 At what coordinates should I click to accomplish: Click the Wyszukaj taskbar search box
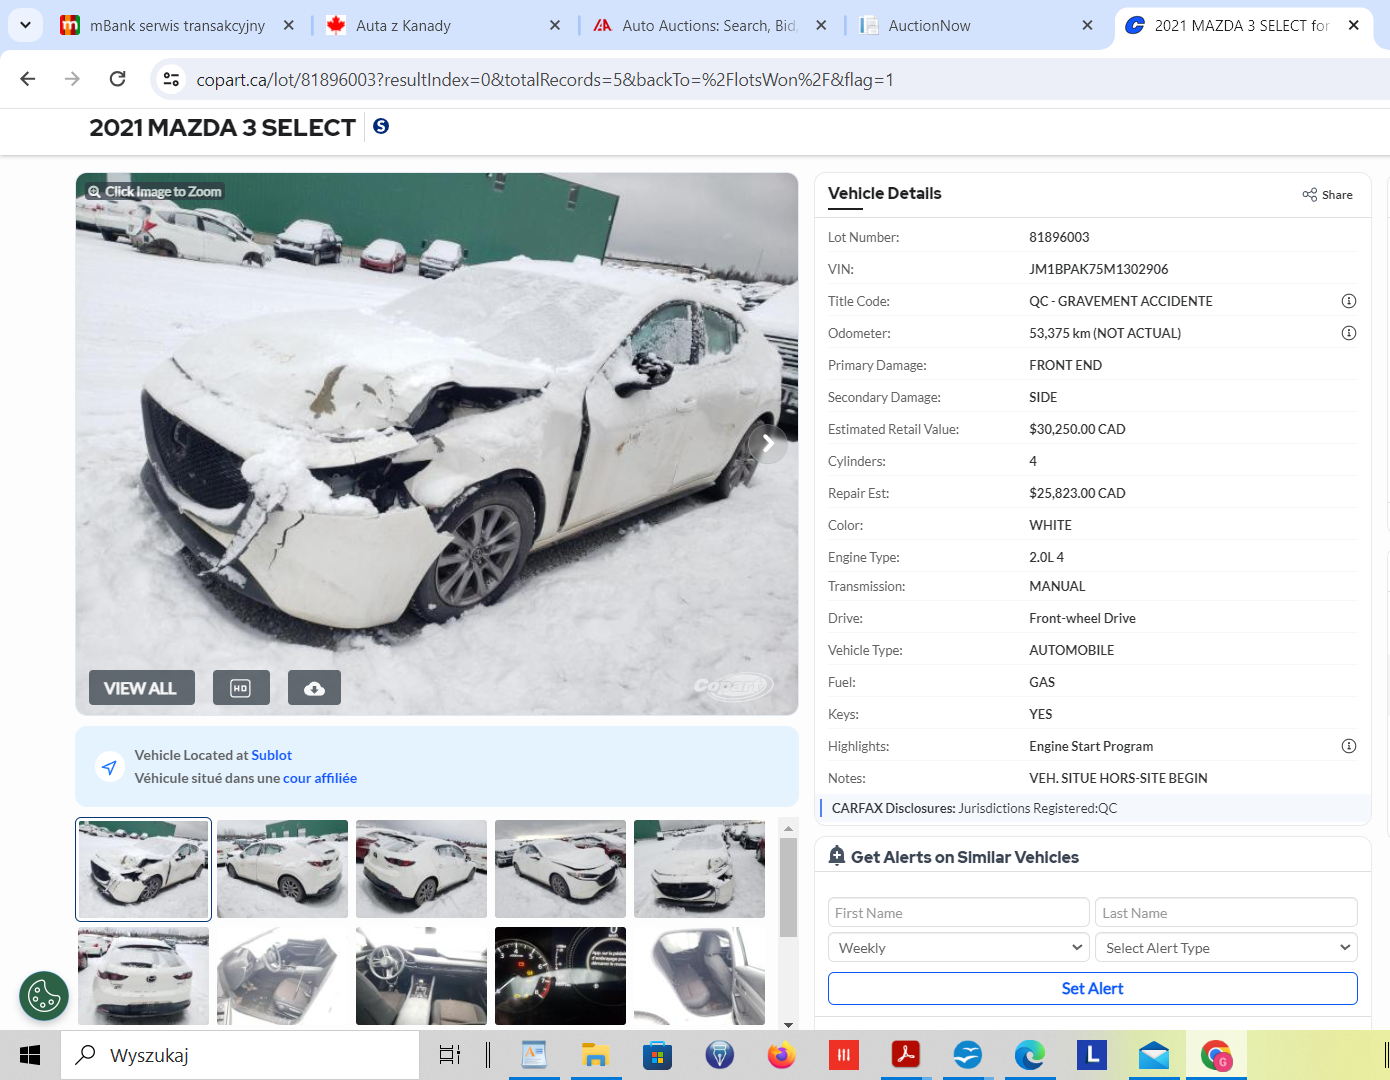coord(240,1055)
